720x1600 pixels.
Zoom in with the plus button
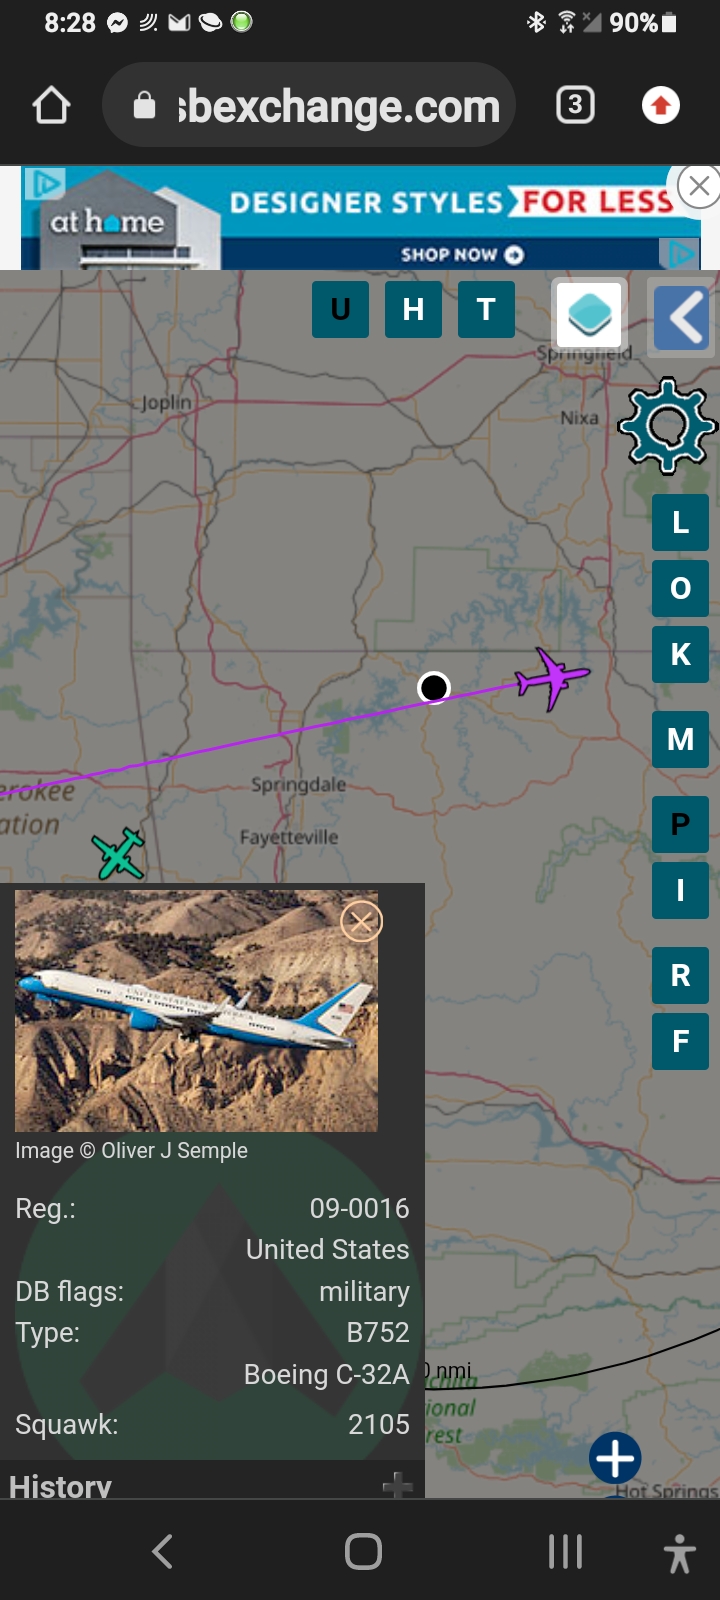pyautogui.click(x=615, y=1458)
